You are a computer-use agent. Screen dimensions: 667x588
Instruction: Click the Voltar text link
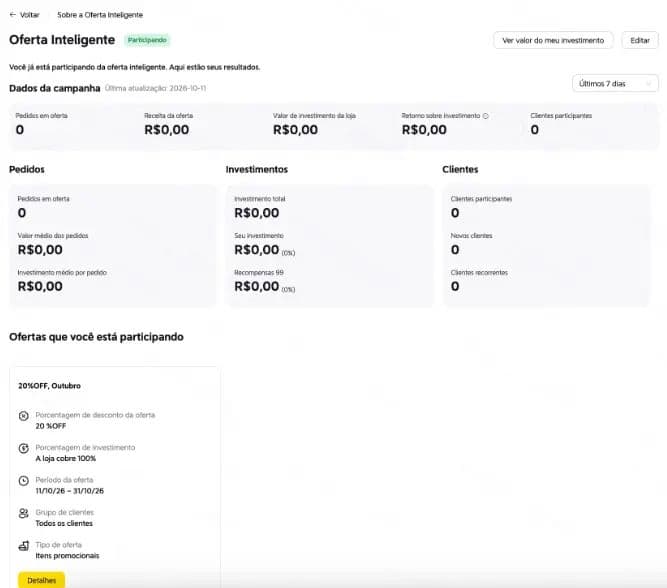(30, 15)
